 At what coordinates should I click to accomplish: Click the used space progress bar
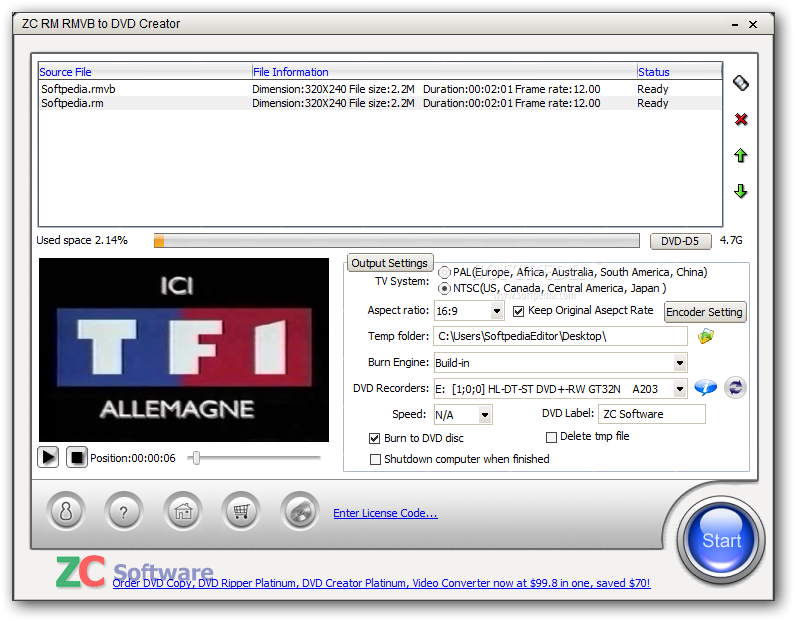pyautogui.click(x=396, y=241)
